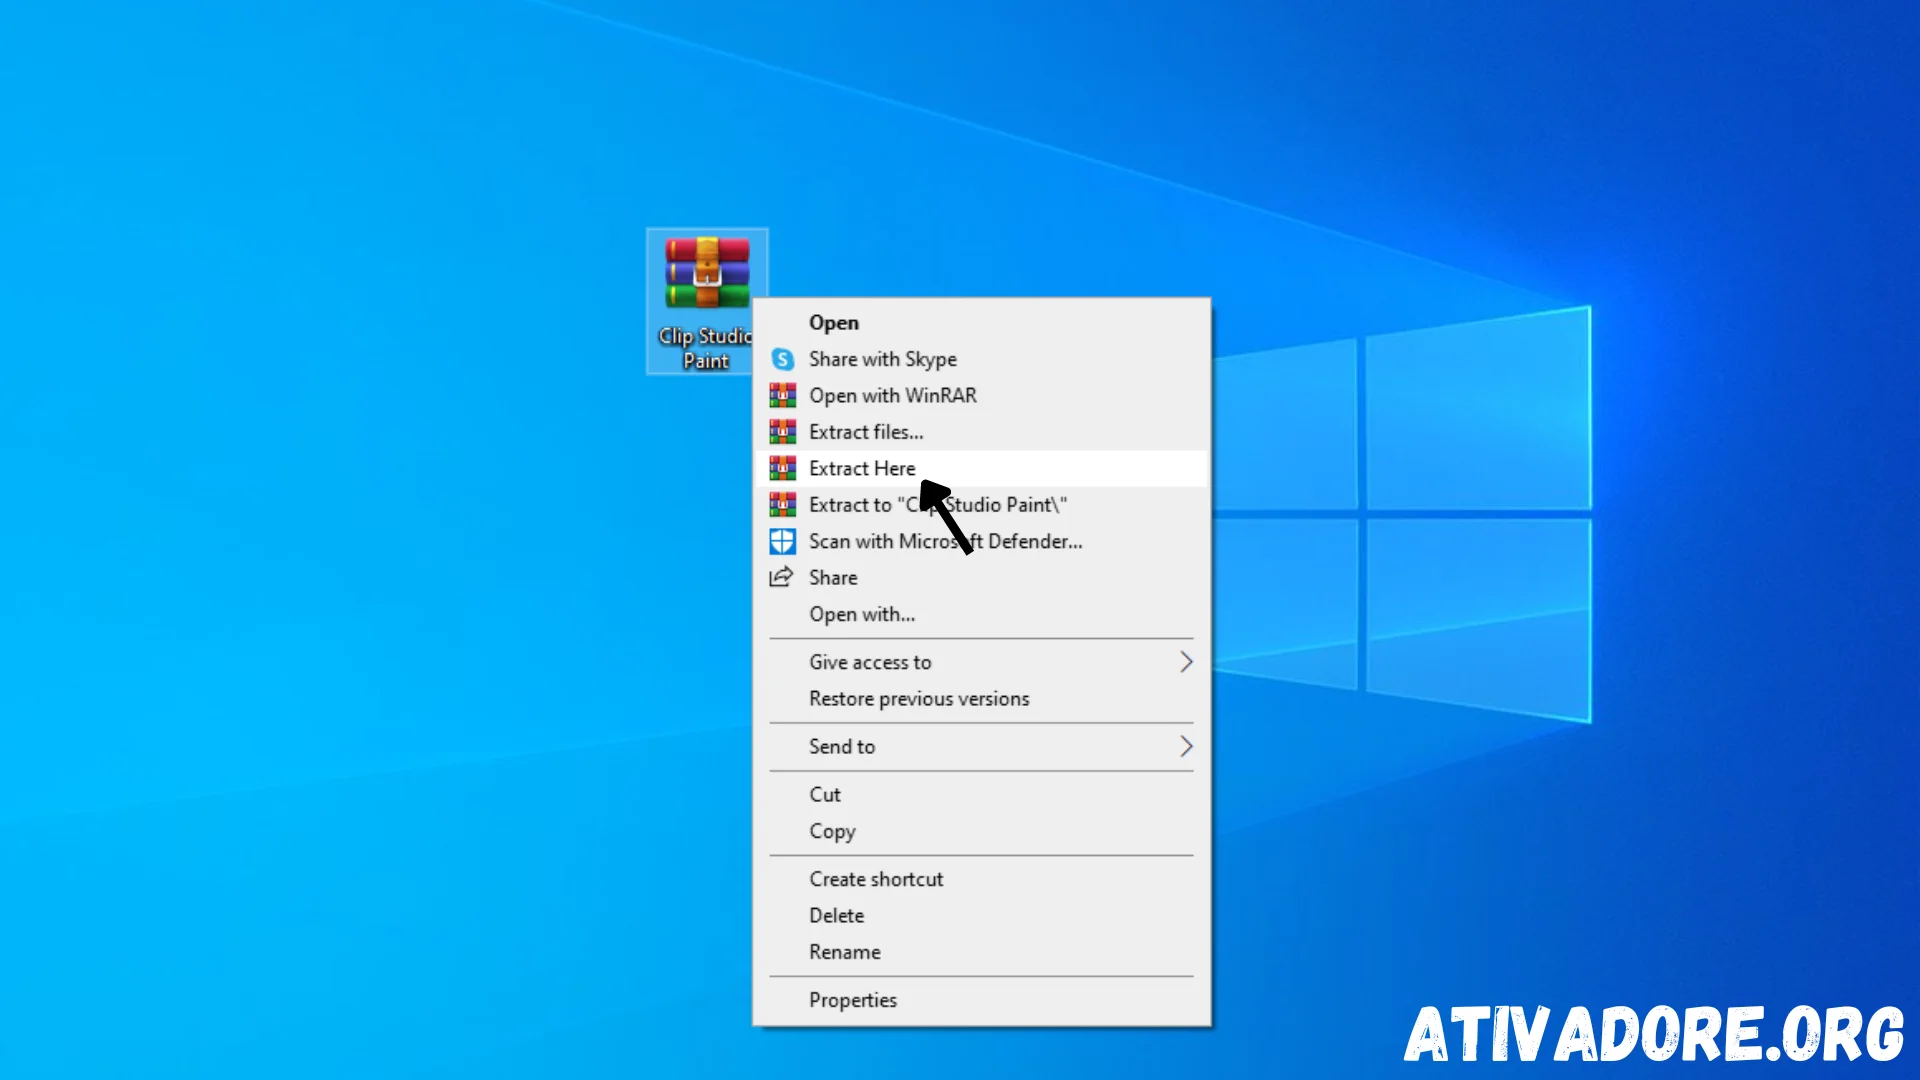Screen dimensions: 1920x1080
Task: Select Scan with Microsoft Defender option
Action: 945,541
